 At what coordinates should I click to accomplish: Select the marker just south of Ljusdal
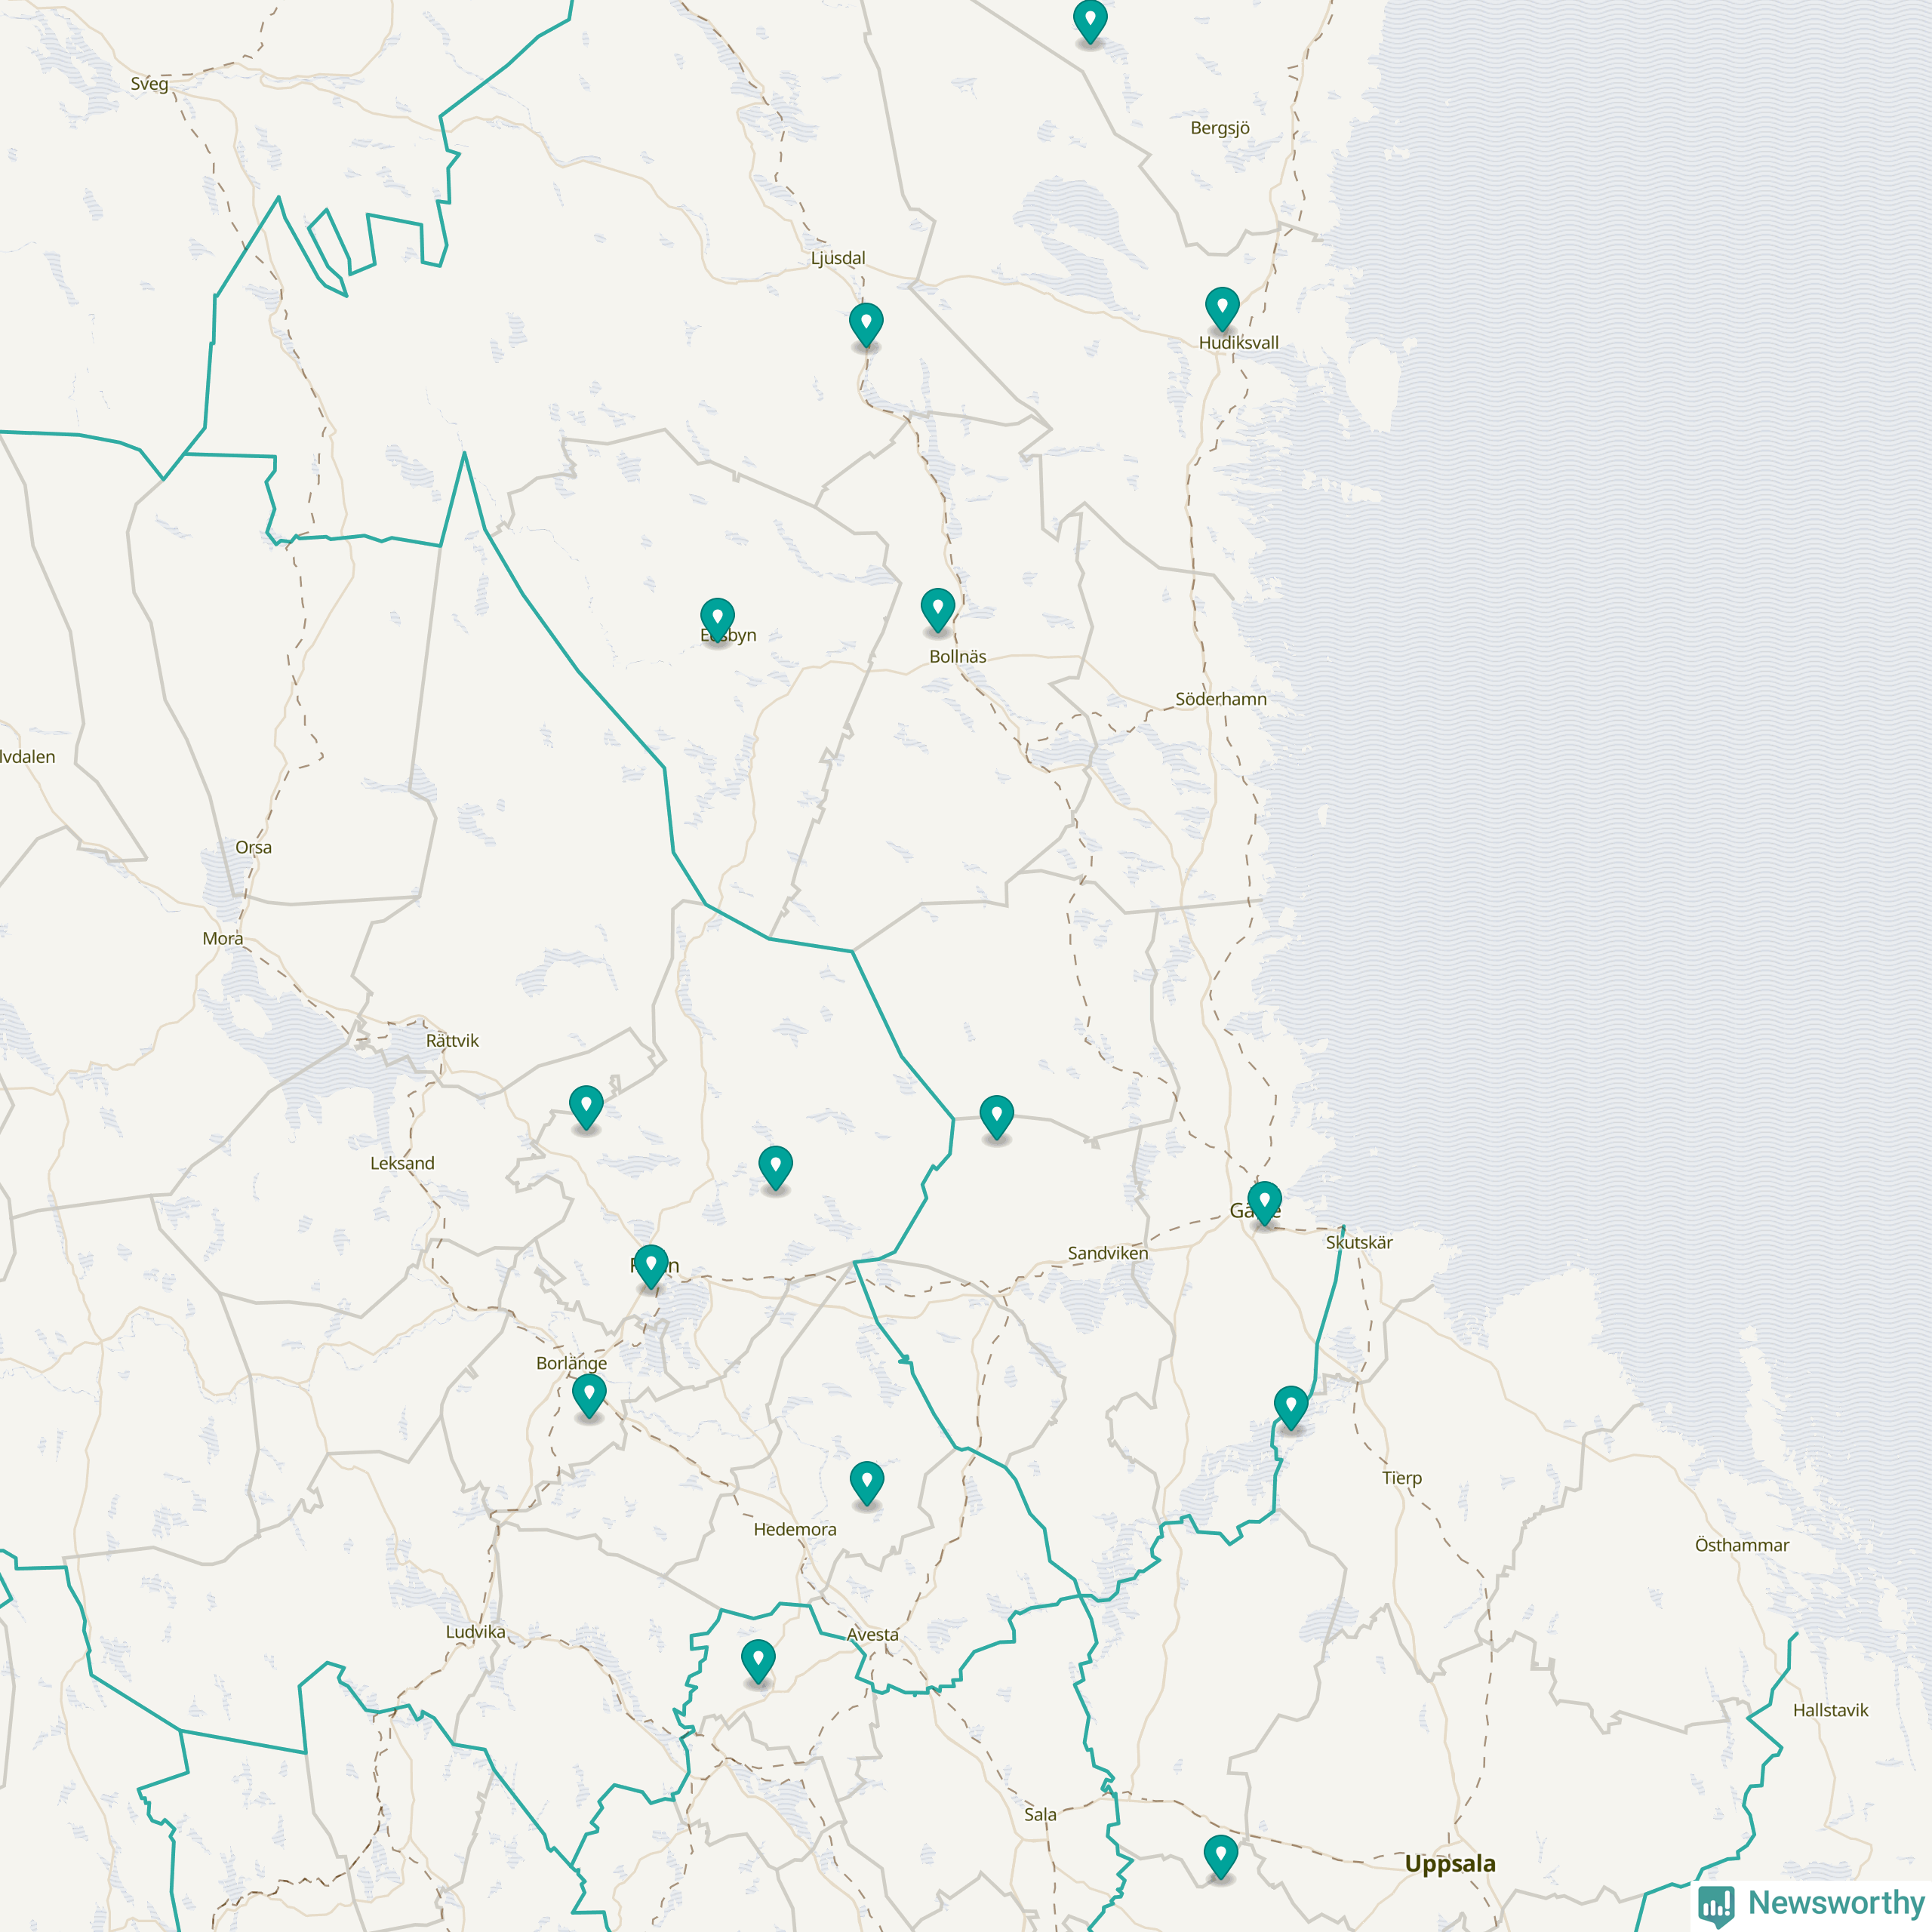click(866, 324)
